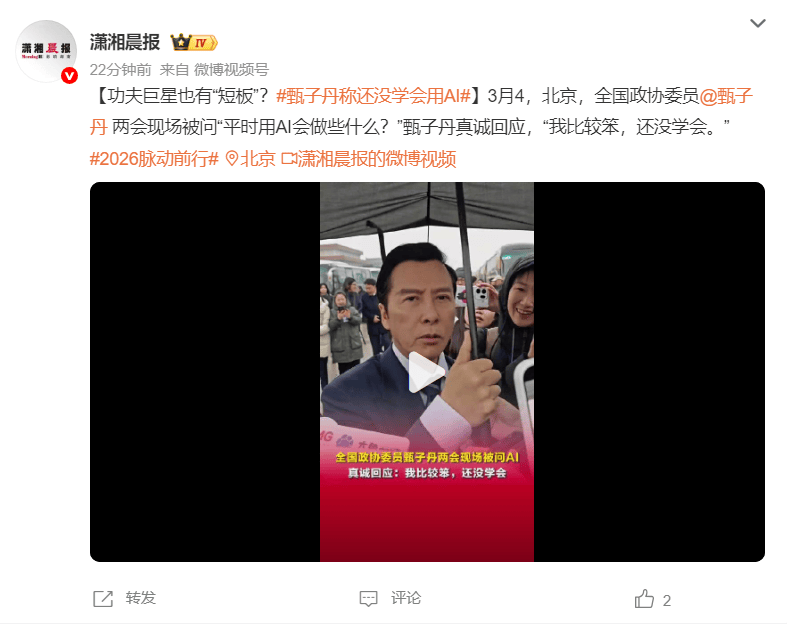Click the repost (转发) share icon
The width and height of the screenshot is (787, 624).
(x=103, y=598)
